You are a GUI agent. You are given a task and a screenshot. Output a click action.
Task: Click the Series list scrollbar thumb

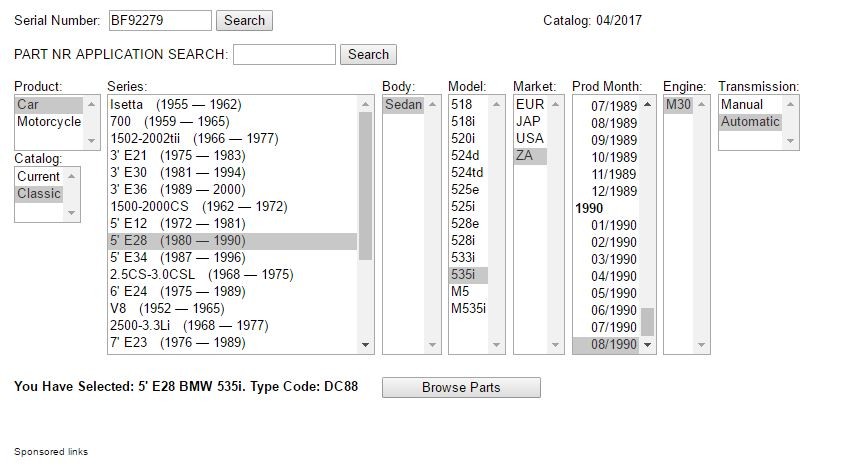(365, 186)
